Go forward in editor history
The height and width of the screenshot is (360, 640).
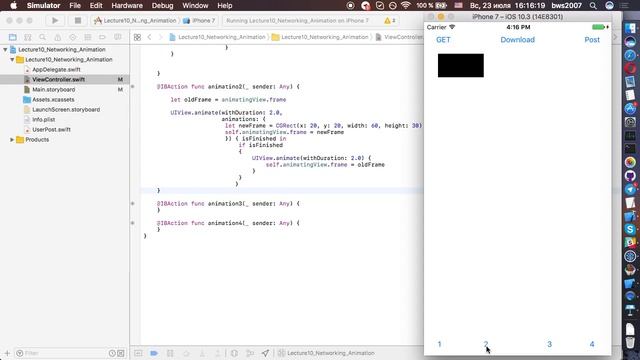coord(160,37)
